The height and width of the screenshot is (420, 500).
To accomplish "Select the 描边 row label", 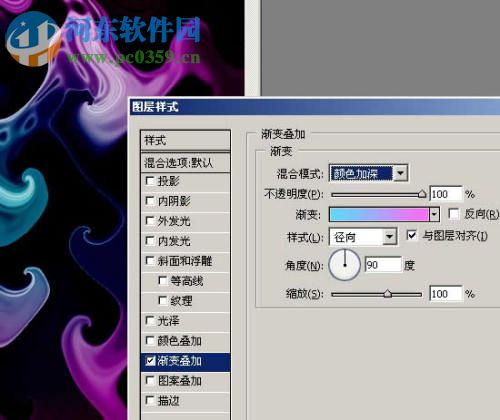I will (168, 400).
